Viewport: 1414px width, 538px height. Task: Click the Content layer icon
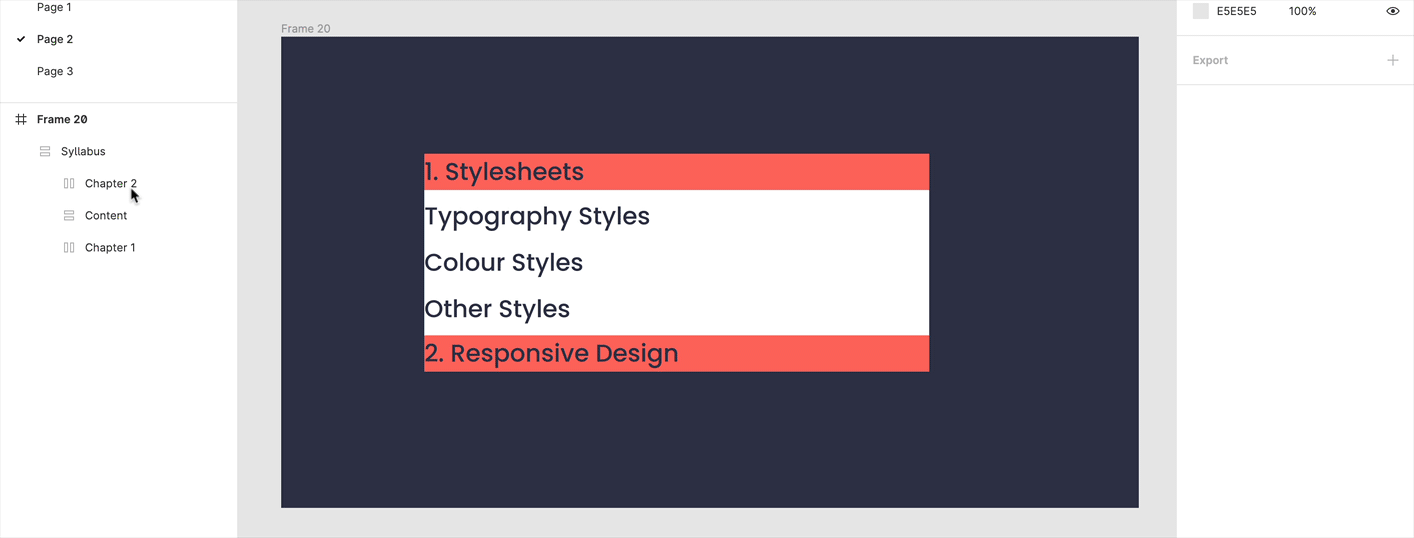(69, 215)
